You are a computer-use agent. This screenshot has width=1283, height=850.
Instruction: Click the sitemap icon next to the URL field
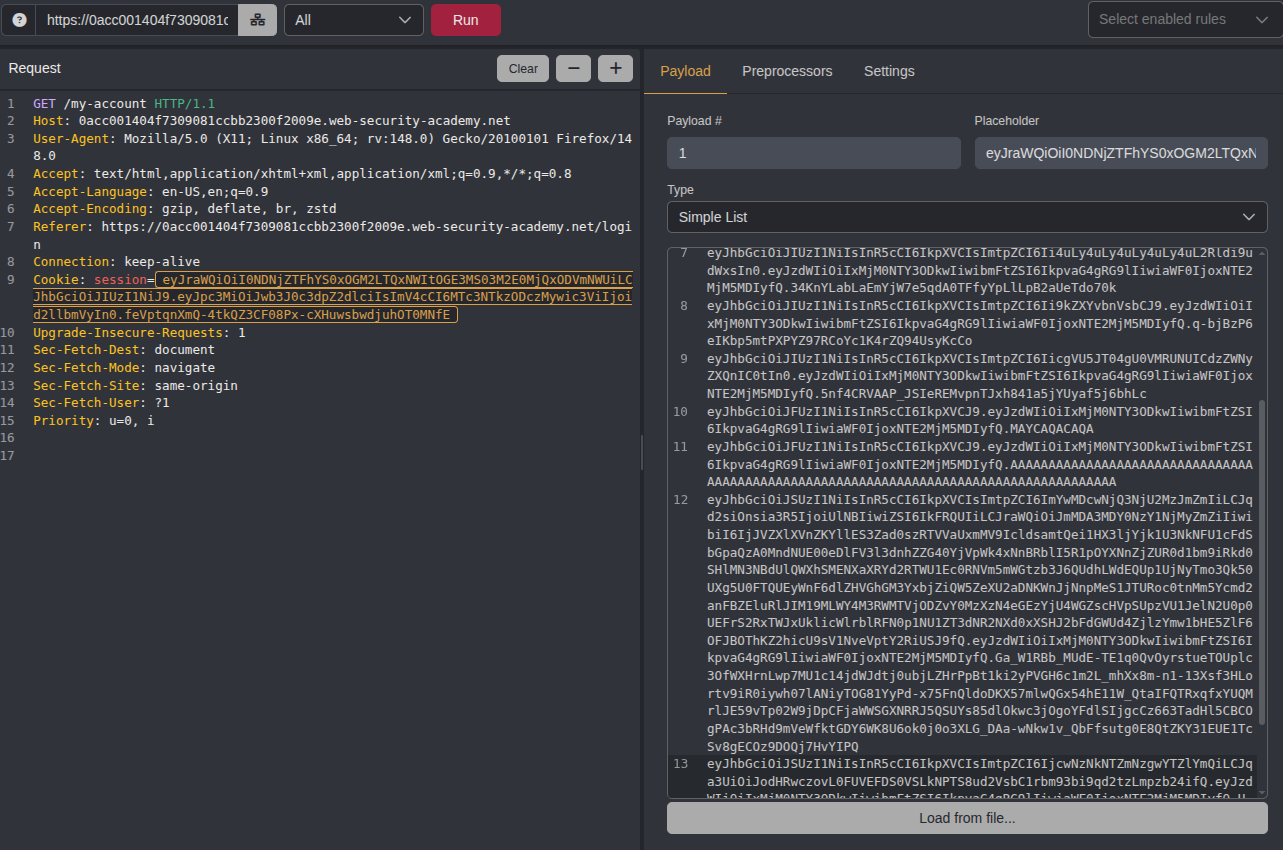(x=257, y=19)
